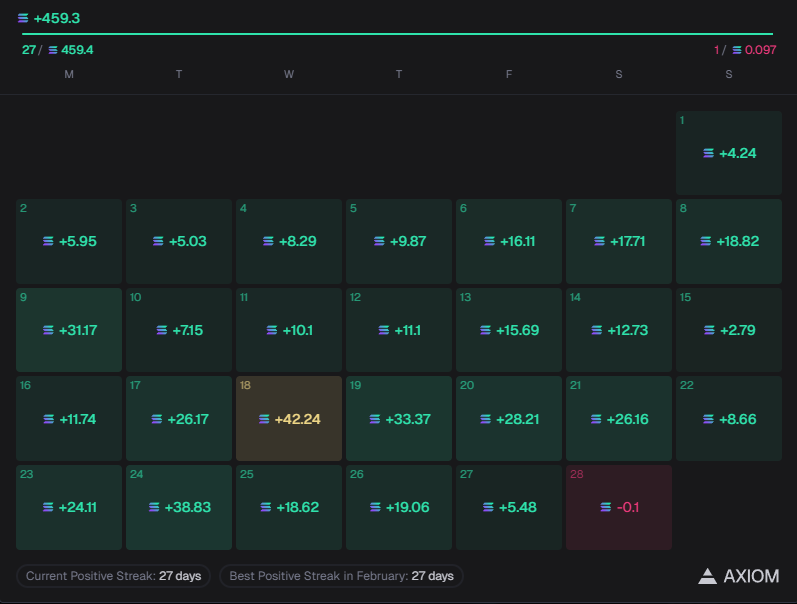Click the M weekday column header
The height and width of the screenshot is (604, 797).
coord(69,74)
